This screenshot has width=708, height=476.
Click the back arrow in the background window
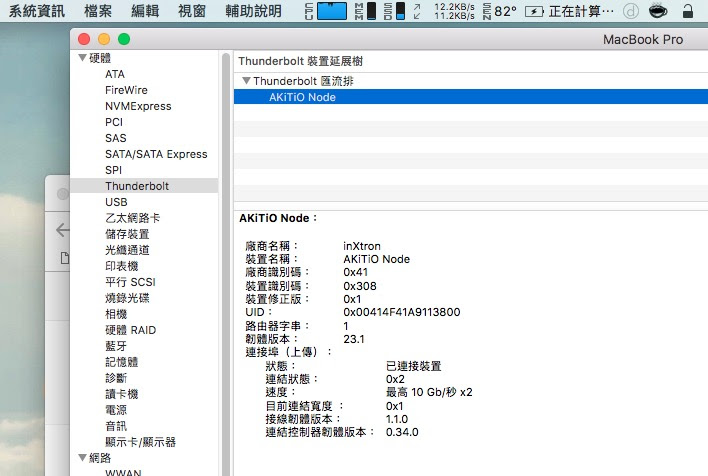tap(62, 230)
